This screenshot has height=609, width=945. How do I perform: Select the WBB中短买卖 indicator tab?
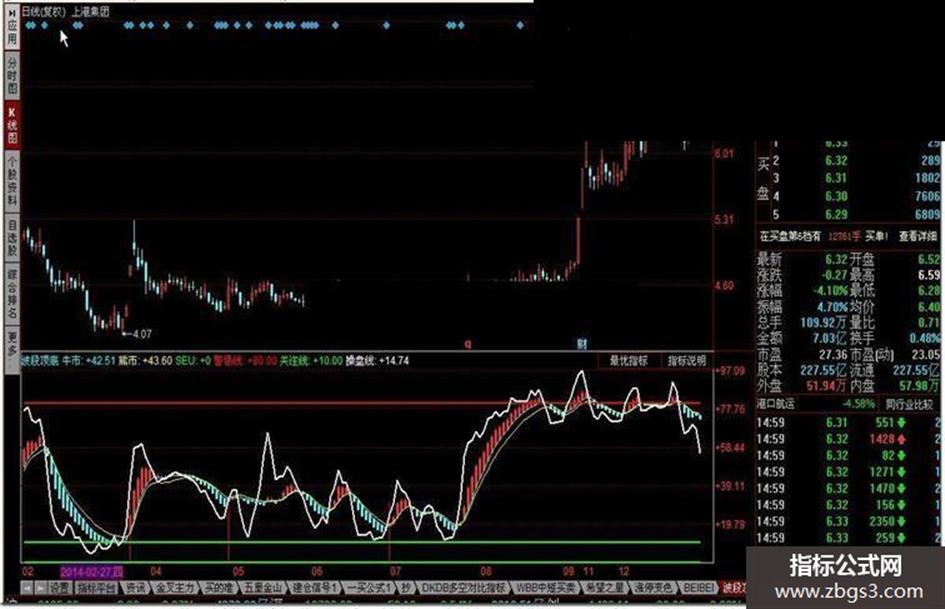tap(545, 587)
